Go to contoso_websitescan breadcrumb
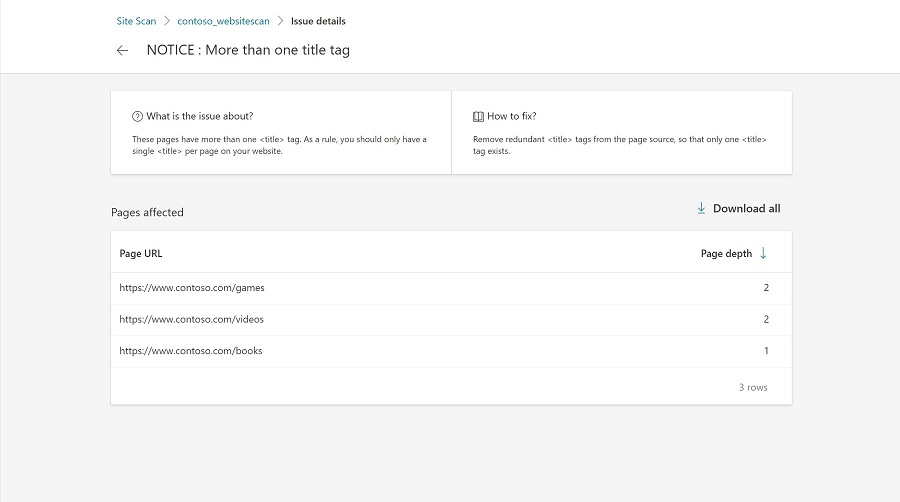 click(223, 21)
